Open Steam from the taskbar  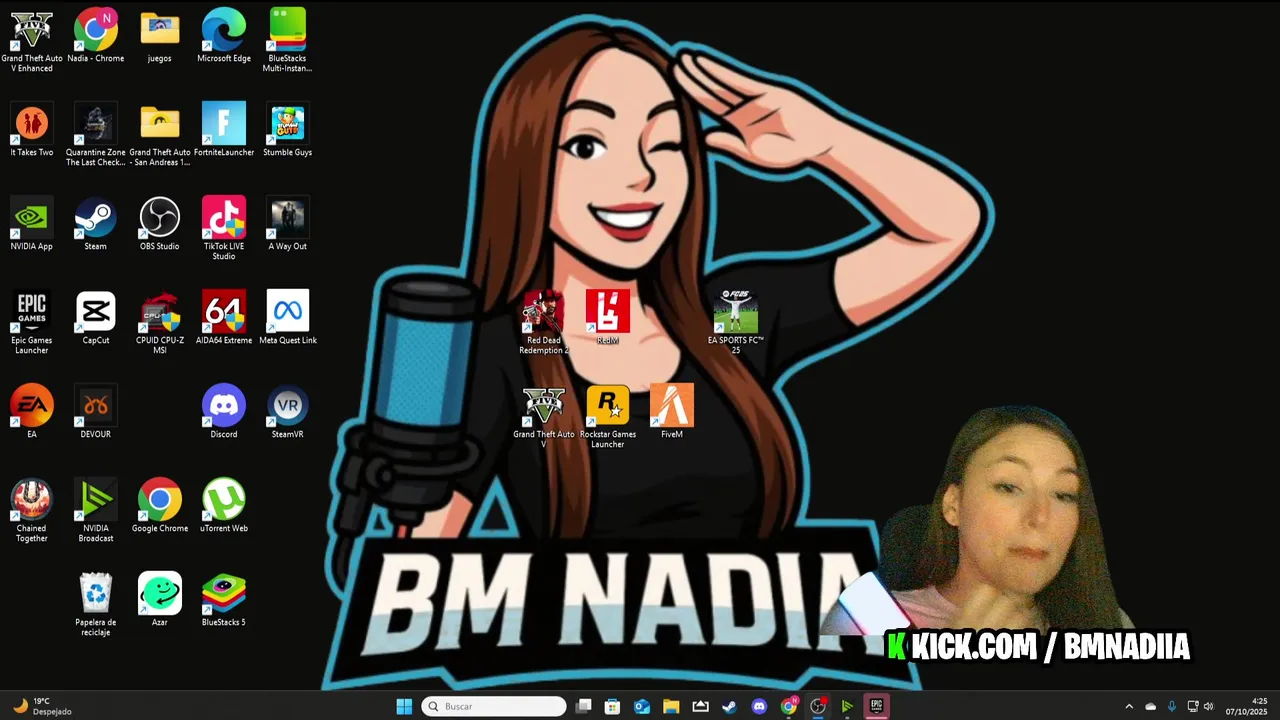(x=730, y=707)
